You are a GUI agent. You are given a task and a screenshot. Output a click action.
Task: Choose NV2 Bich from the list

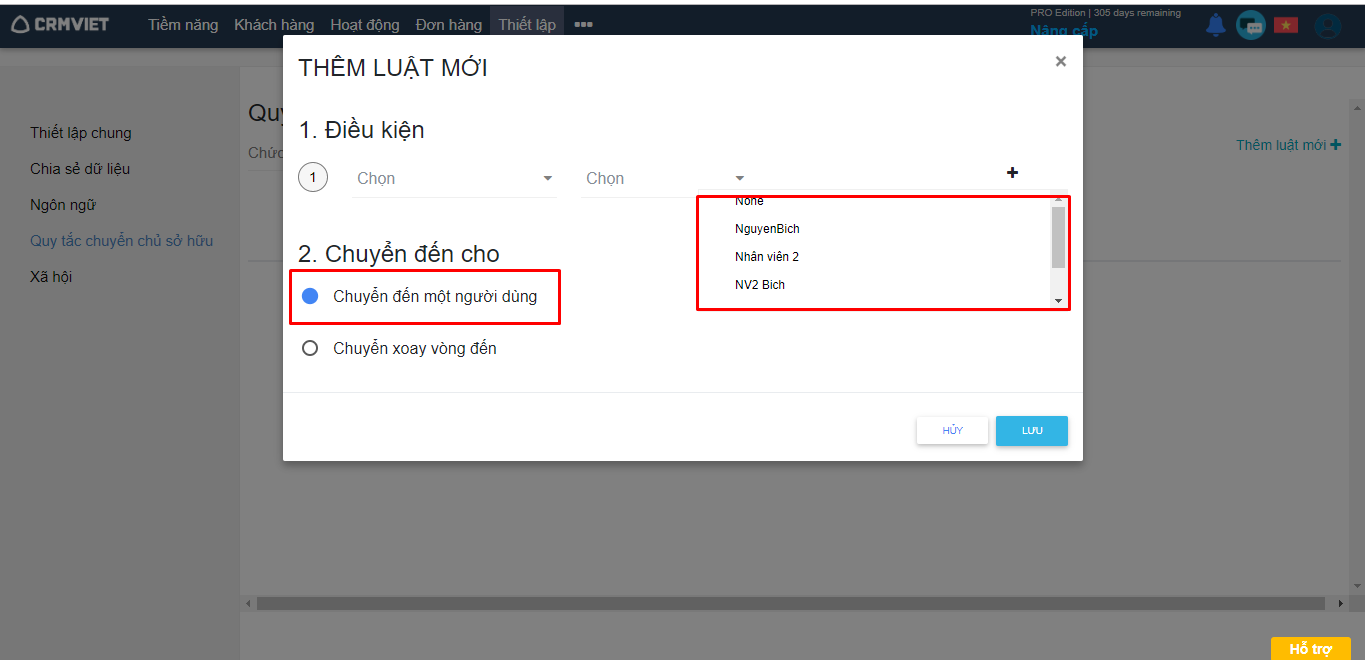point(760,285)
